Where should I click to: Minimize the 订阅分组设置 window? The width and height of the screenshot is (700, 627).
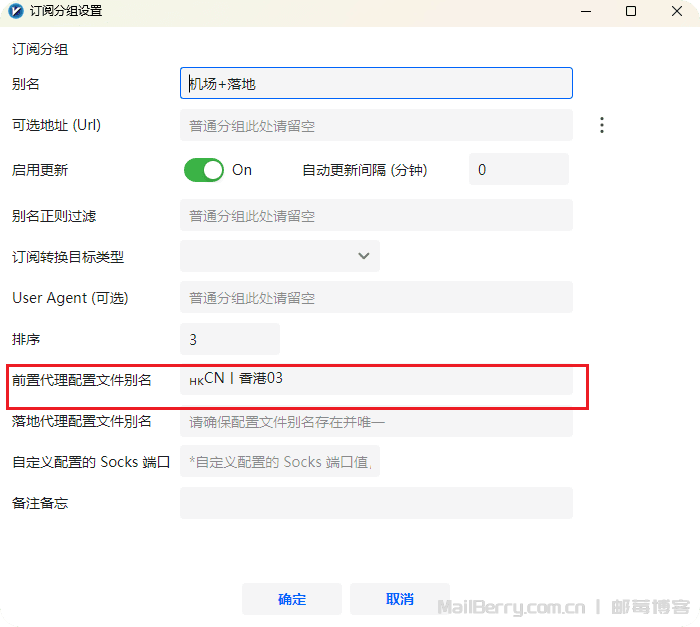[x=583, y=12]
